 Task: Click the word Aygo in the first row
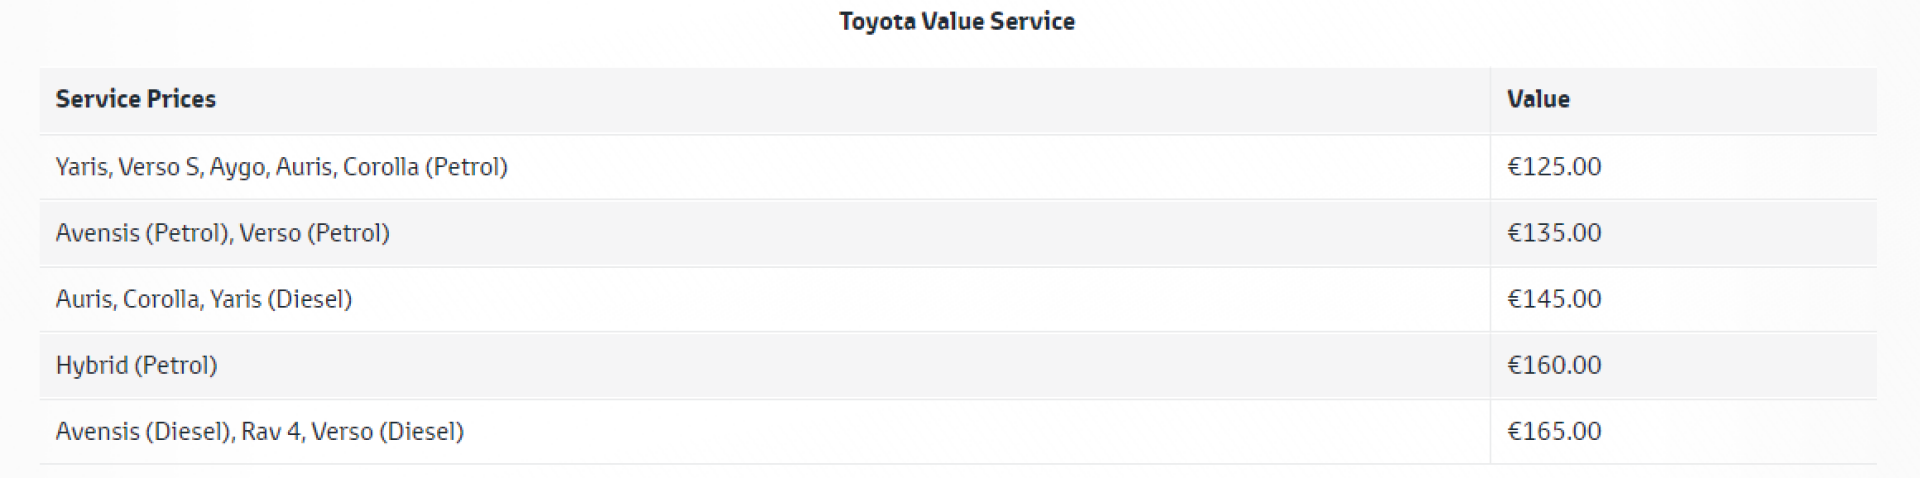237,167
